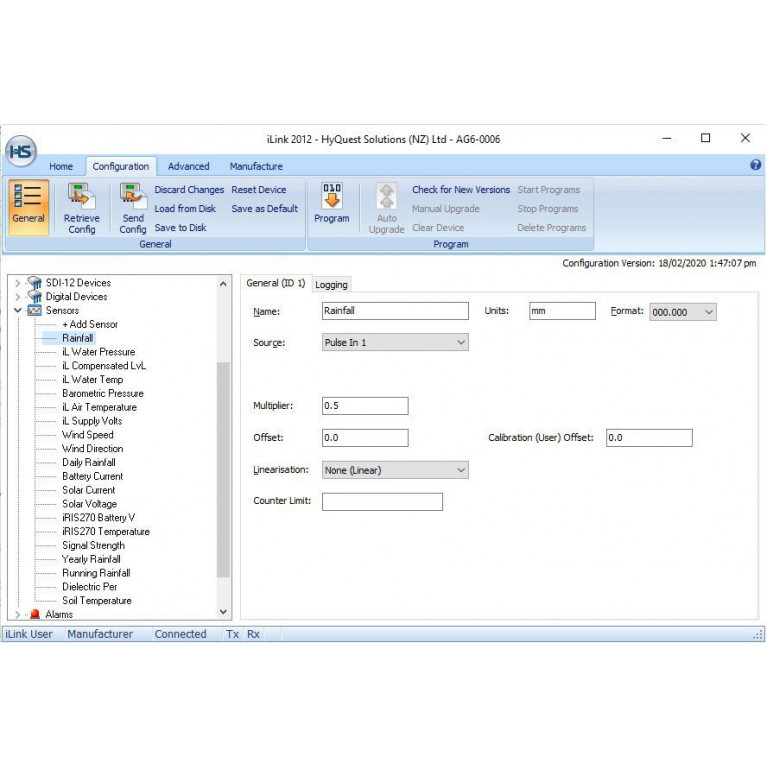
Task: Click the Auto Upgrade icon
Action: [386, 196]
